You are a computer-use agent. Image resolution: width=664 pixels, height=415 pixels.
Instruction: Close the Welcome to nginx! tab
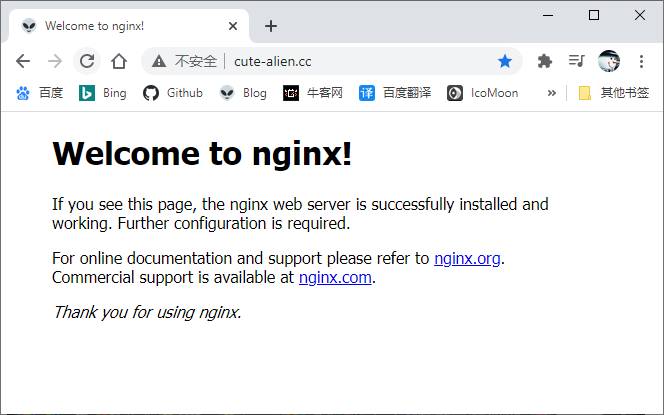tap(233, 26)
